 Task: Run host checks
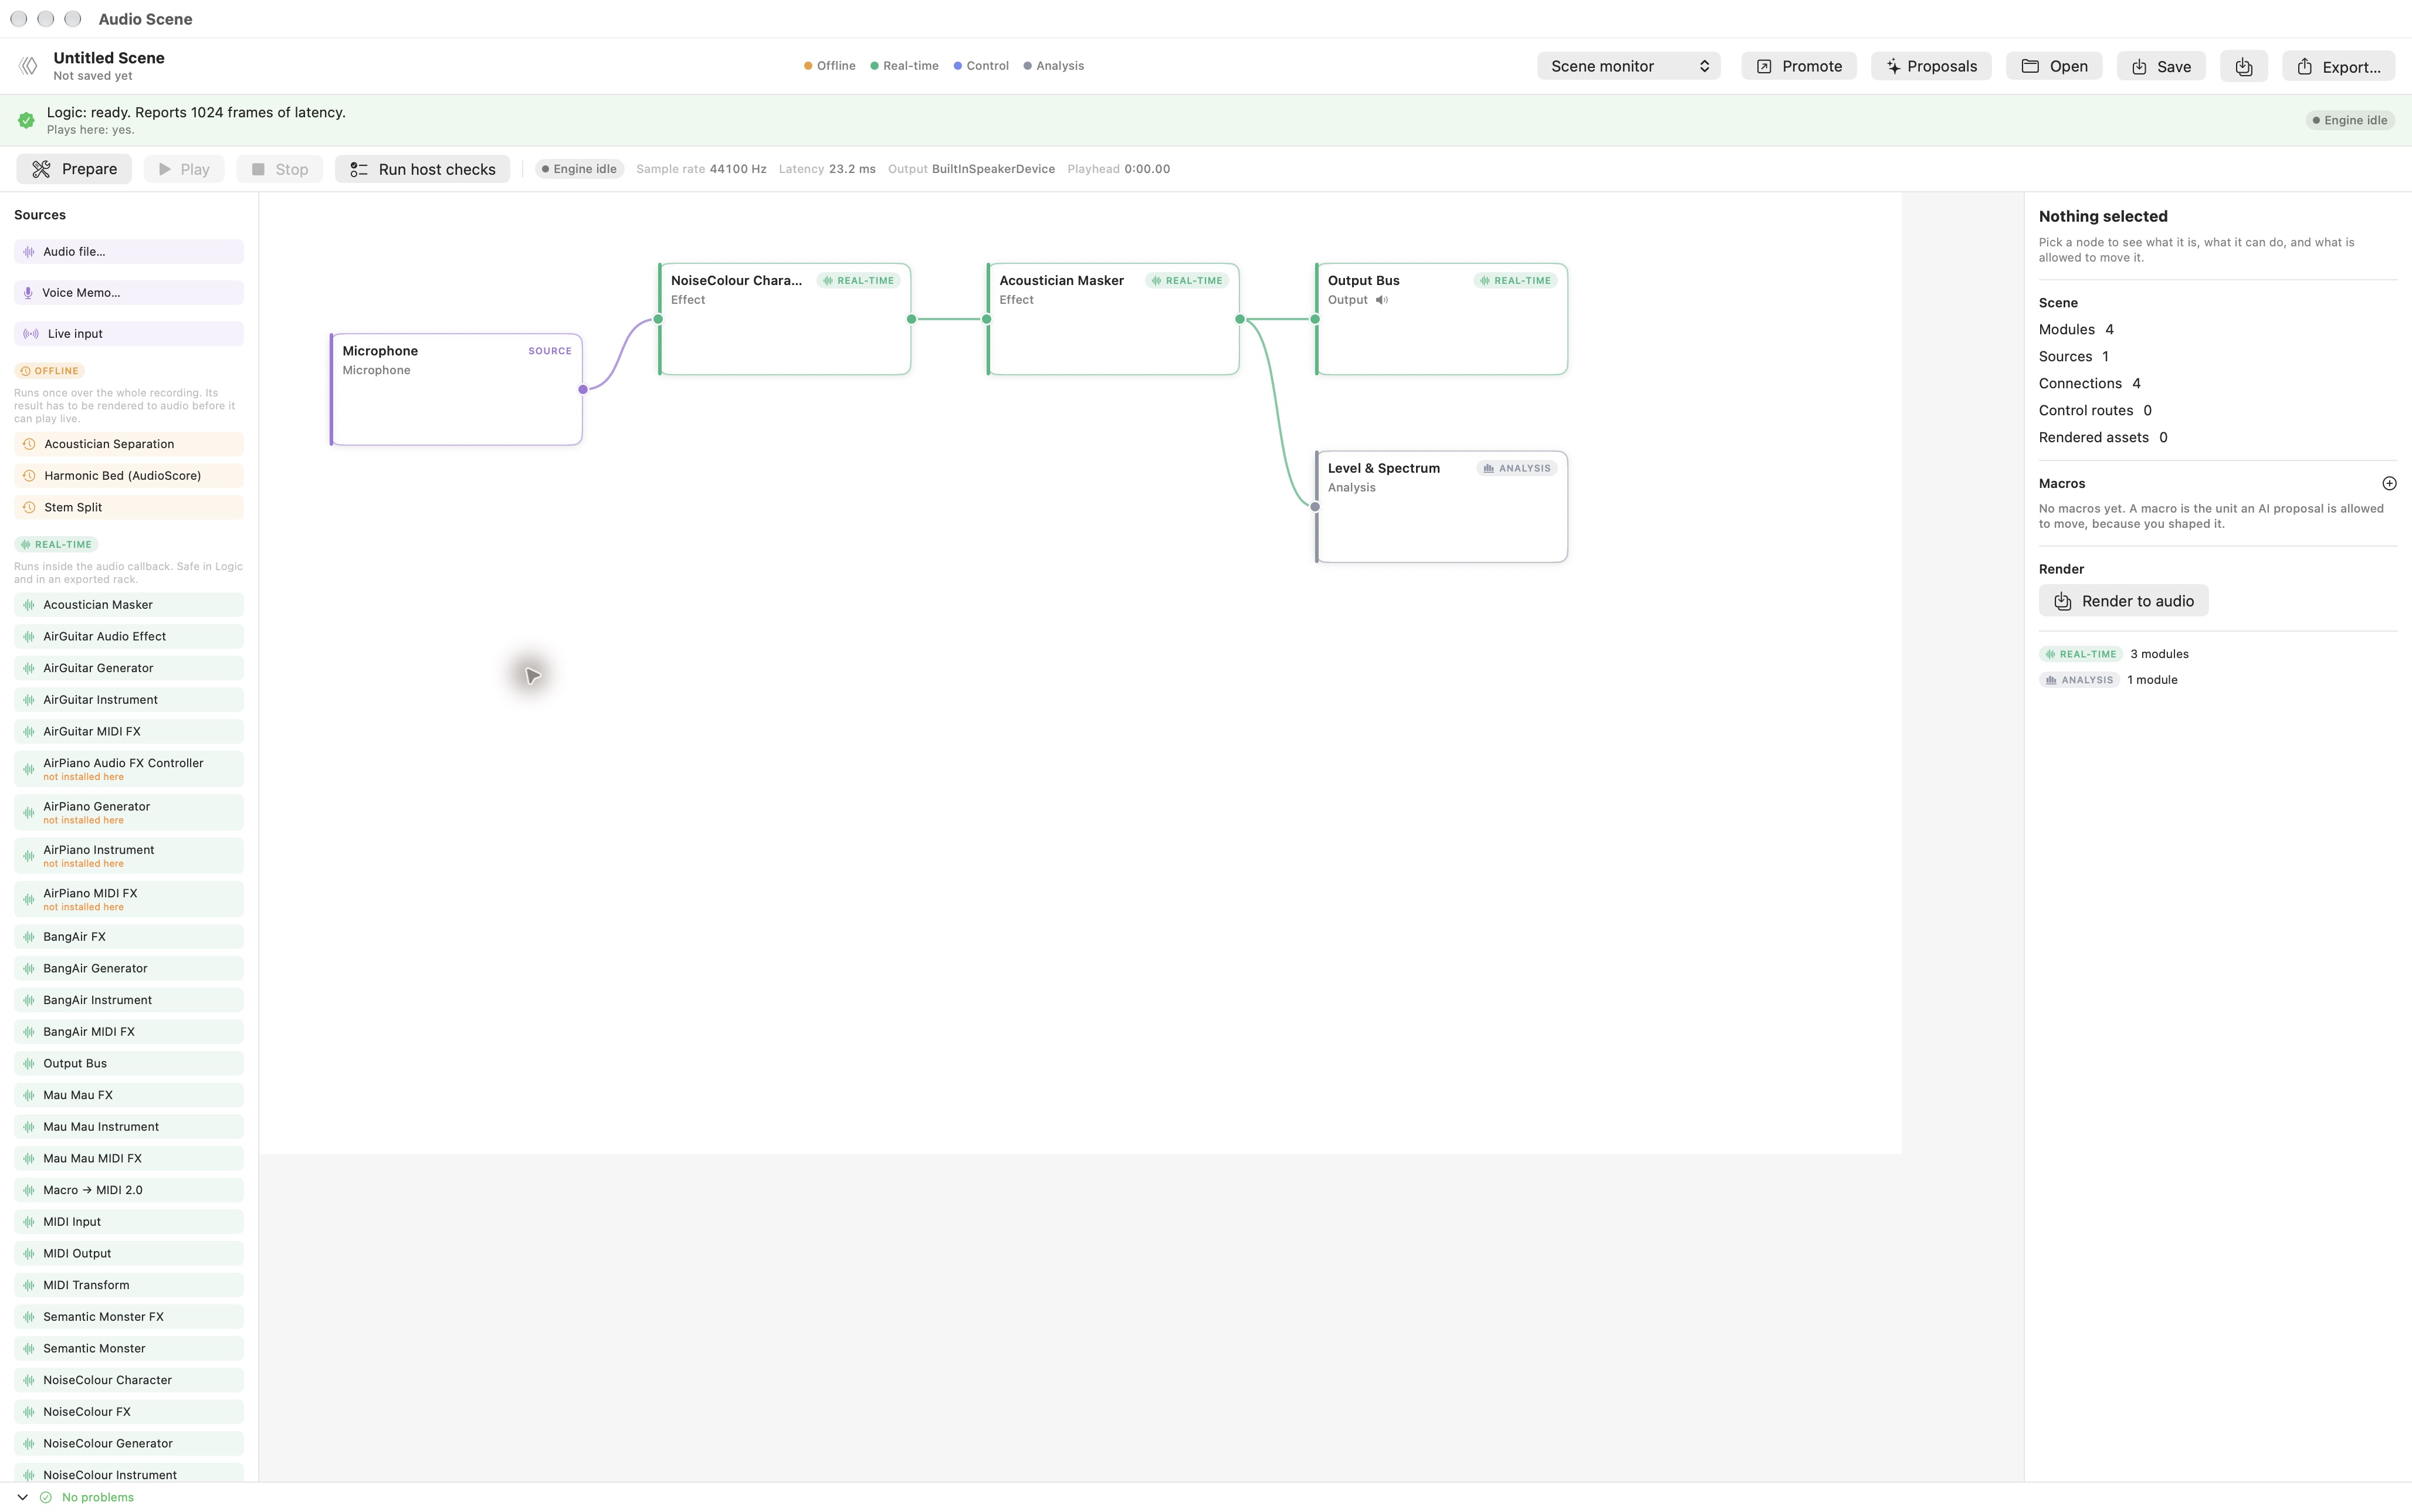click(x=422, y=169)
